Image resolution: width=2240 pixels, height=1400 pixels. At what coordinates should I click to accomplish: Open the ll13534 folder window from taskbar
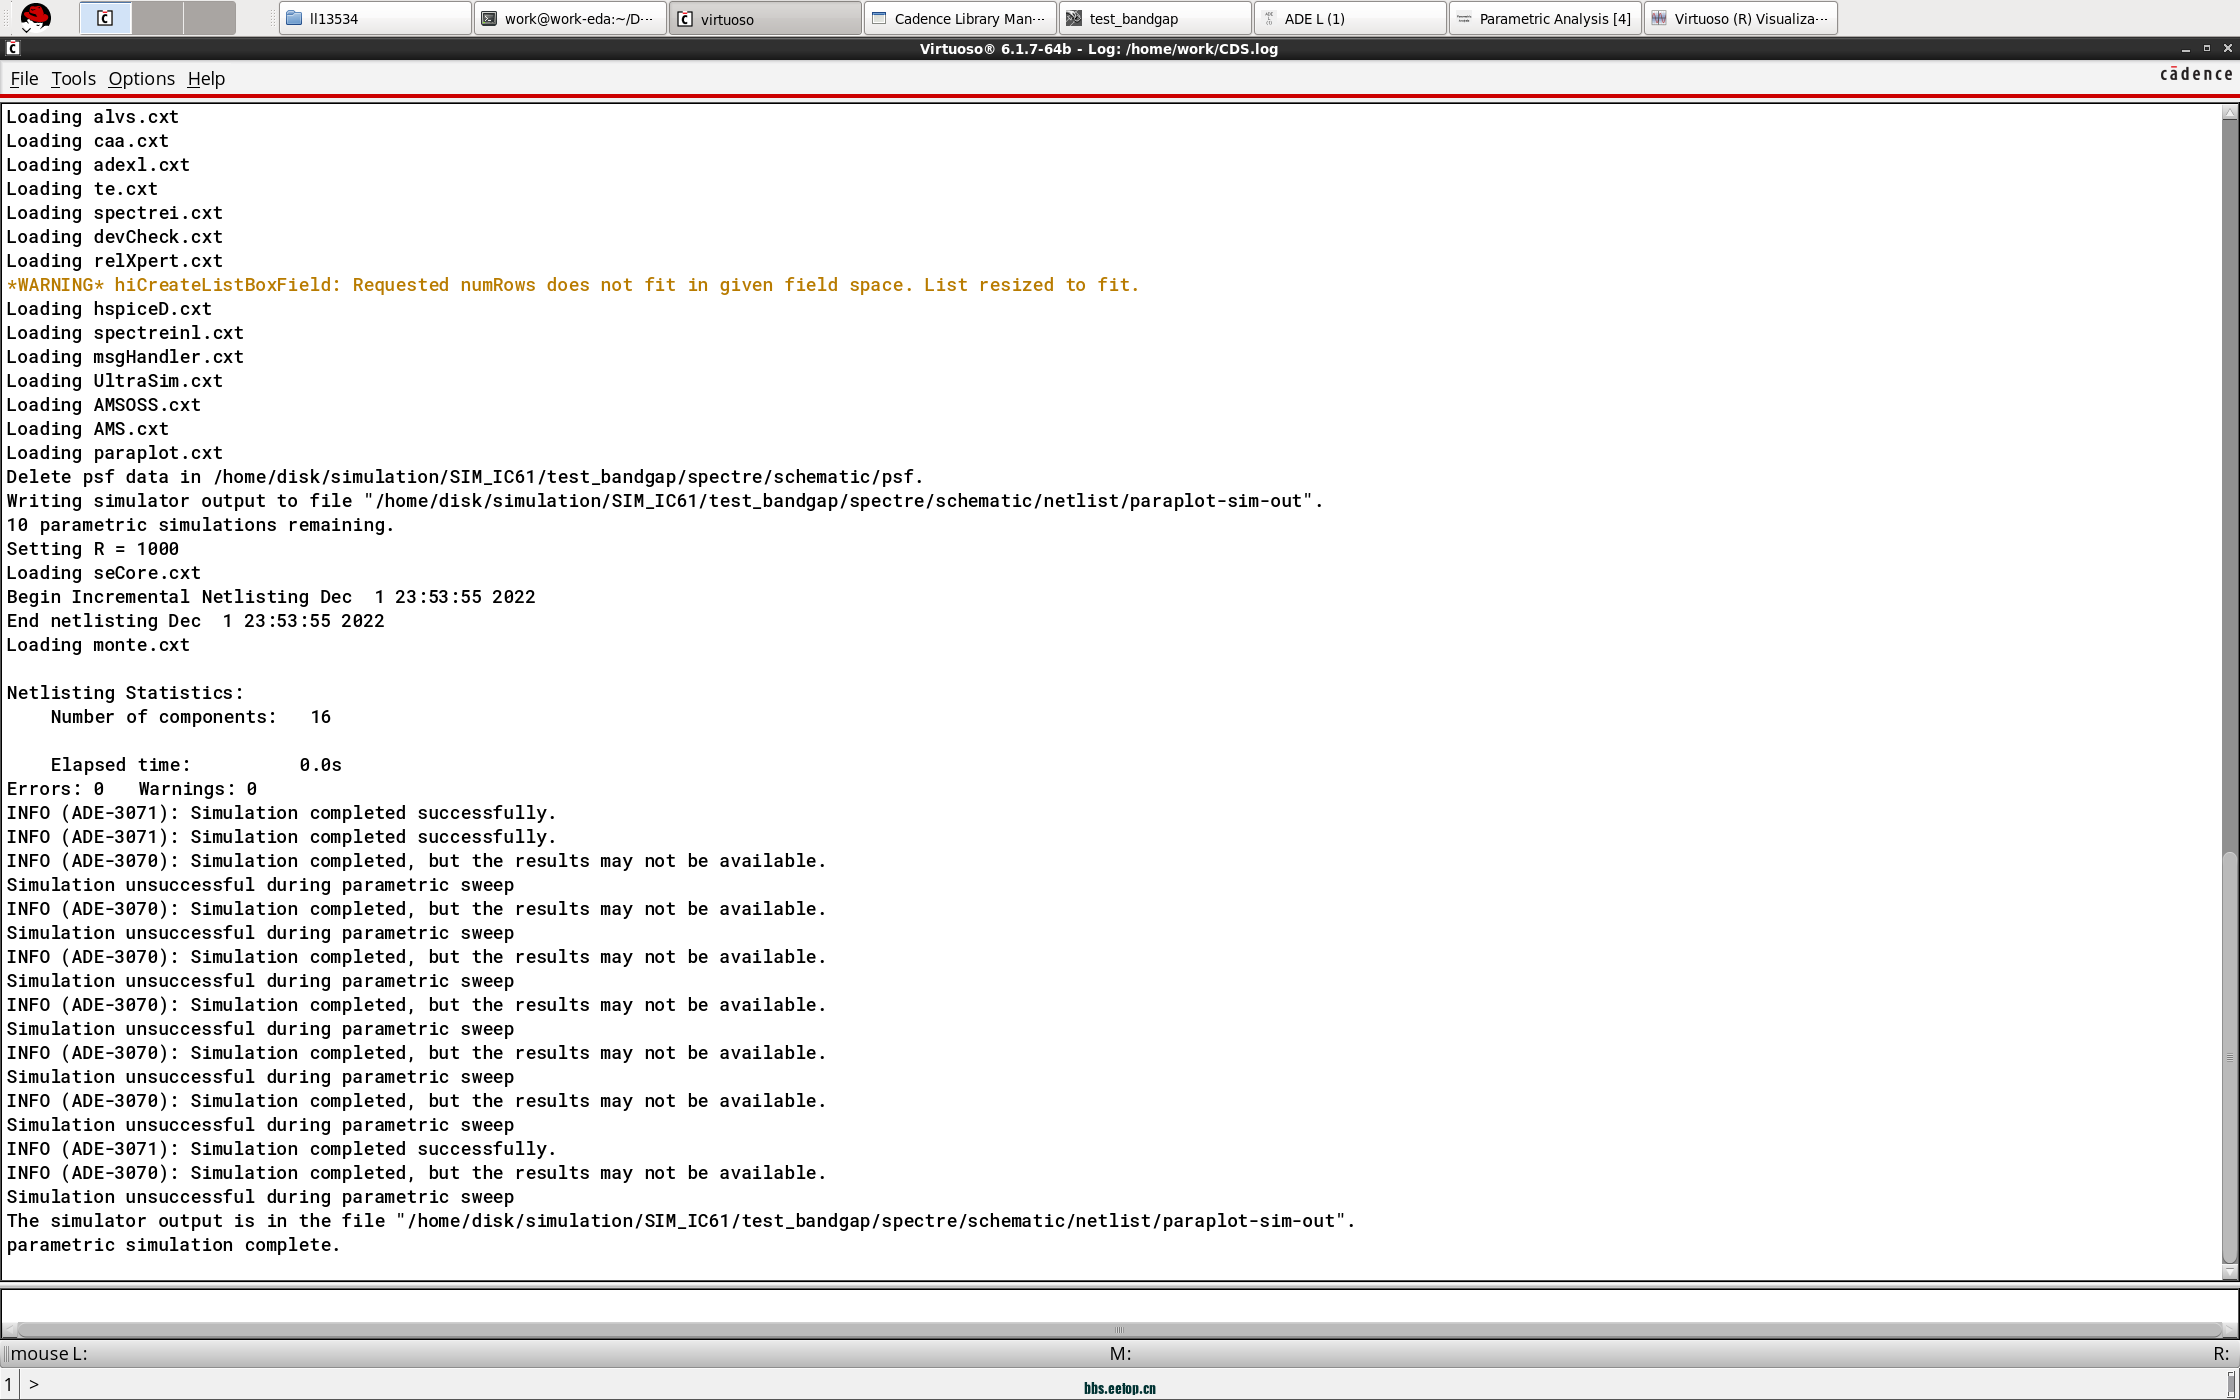pos(375,18)
